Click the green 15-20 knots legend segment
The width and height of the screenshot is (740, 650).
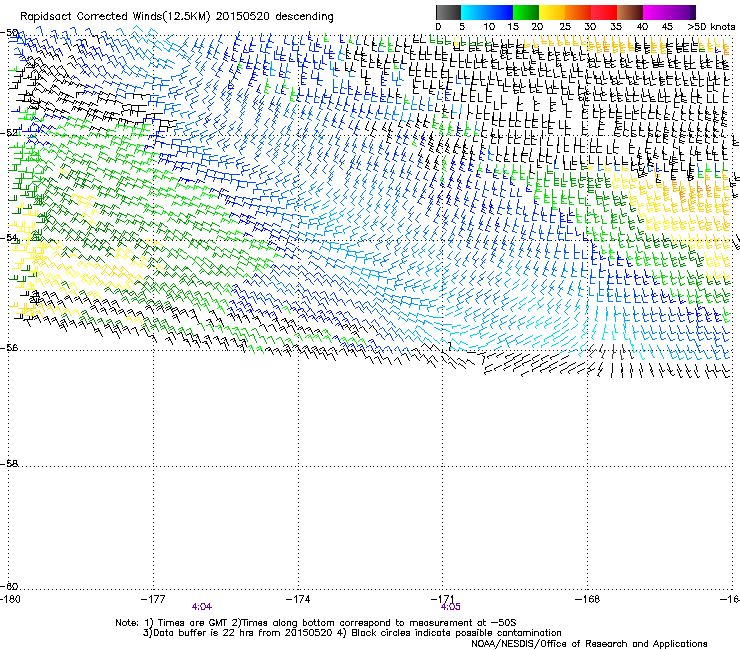coord(526,12)
